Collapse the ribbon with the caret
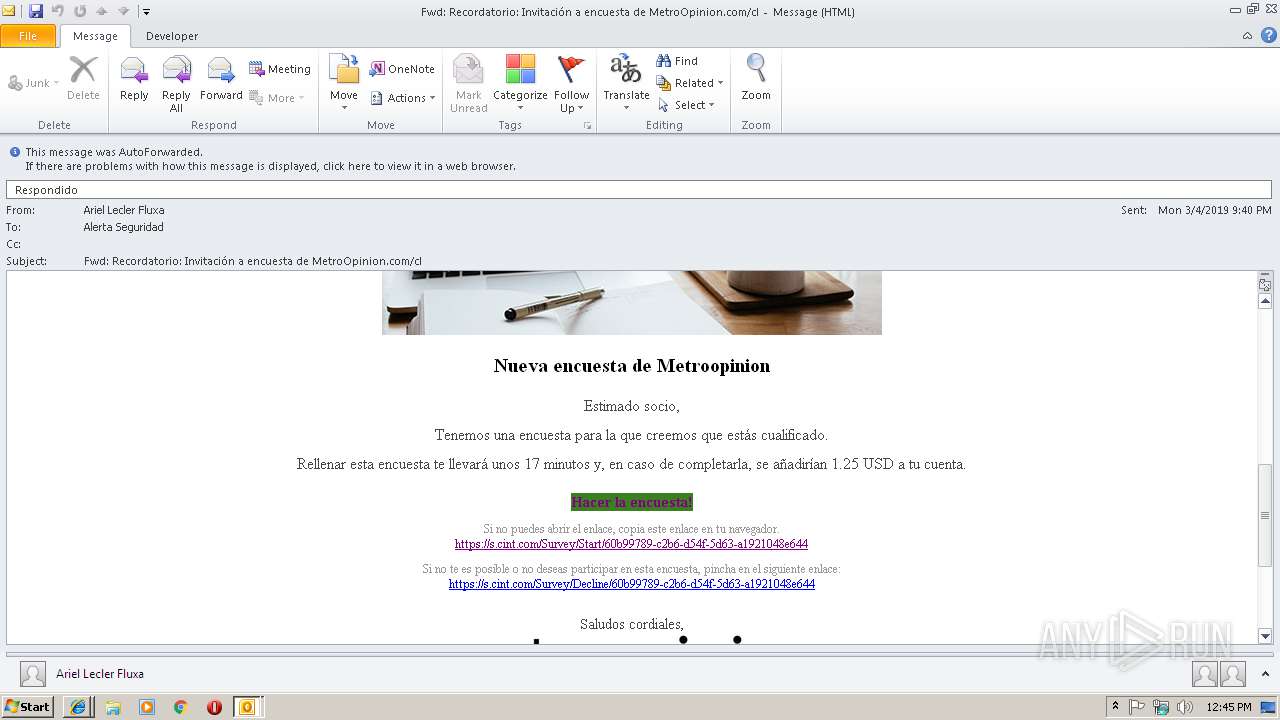 click(1247, 36)
